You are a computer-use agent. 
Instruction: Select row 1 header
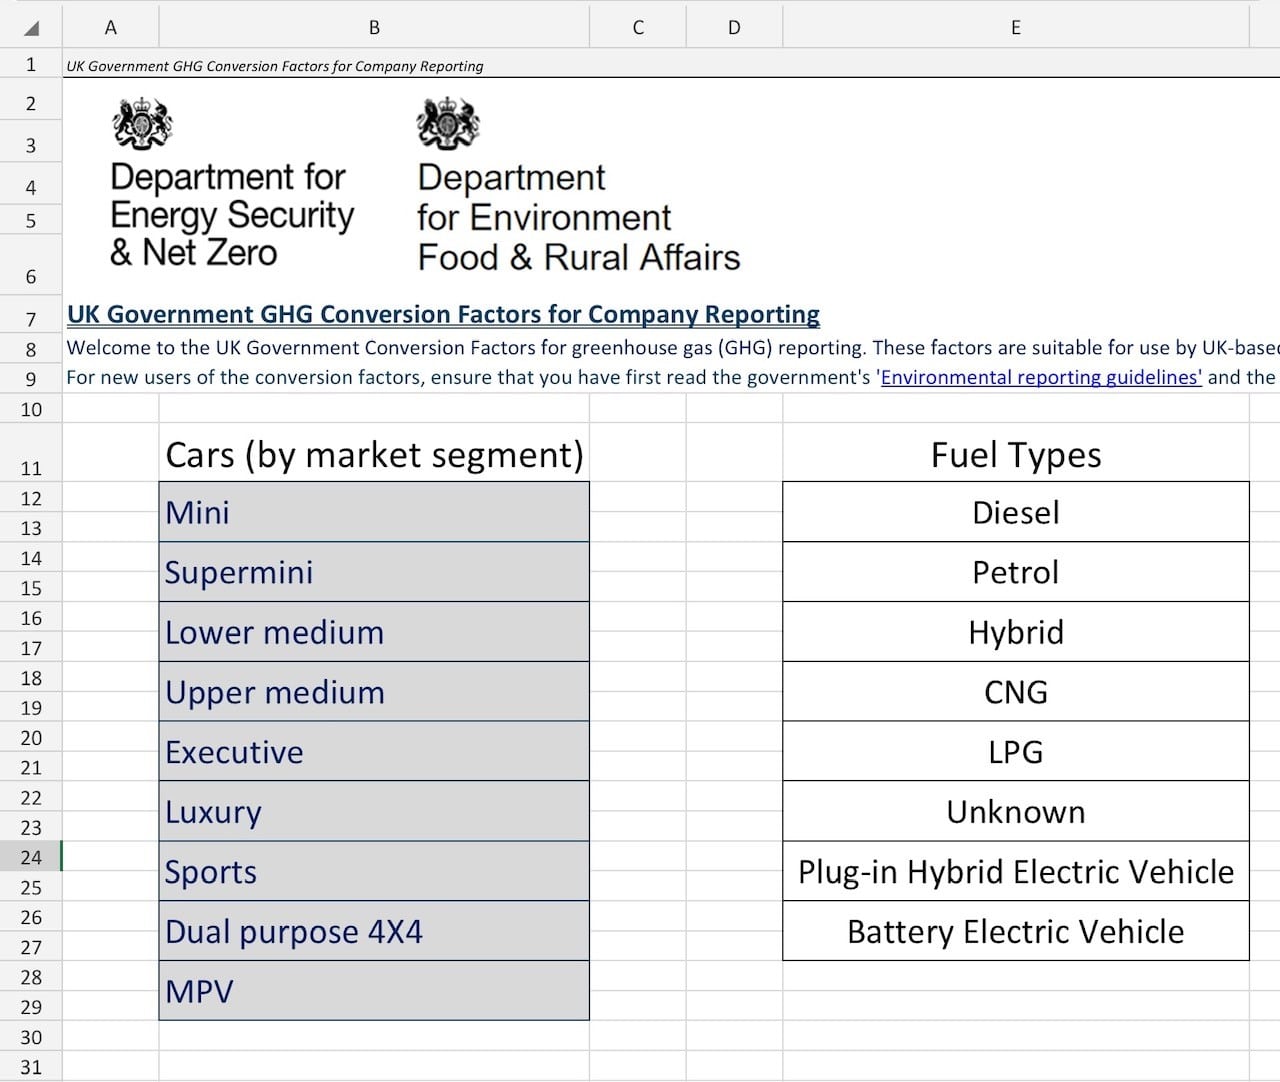coord(31,64)
